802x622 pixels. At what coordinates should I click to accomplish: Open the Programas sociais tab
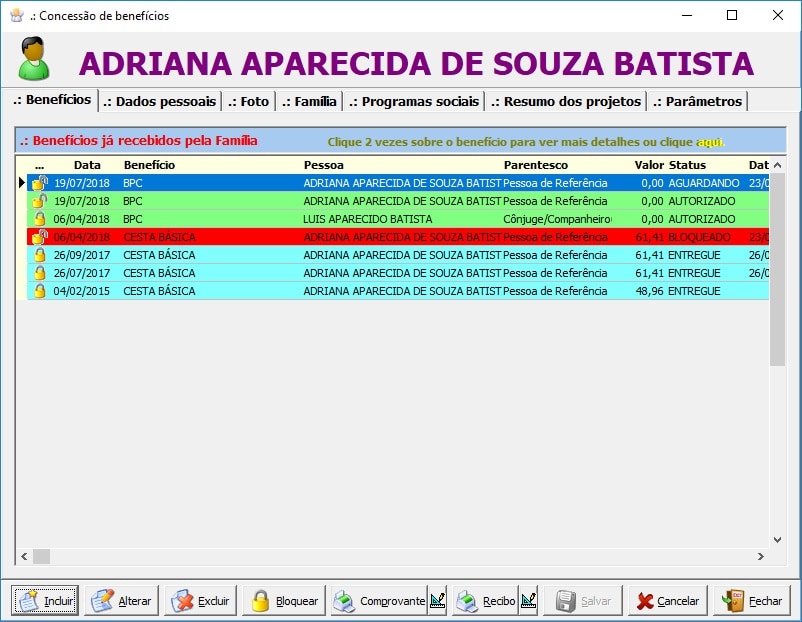414,101
